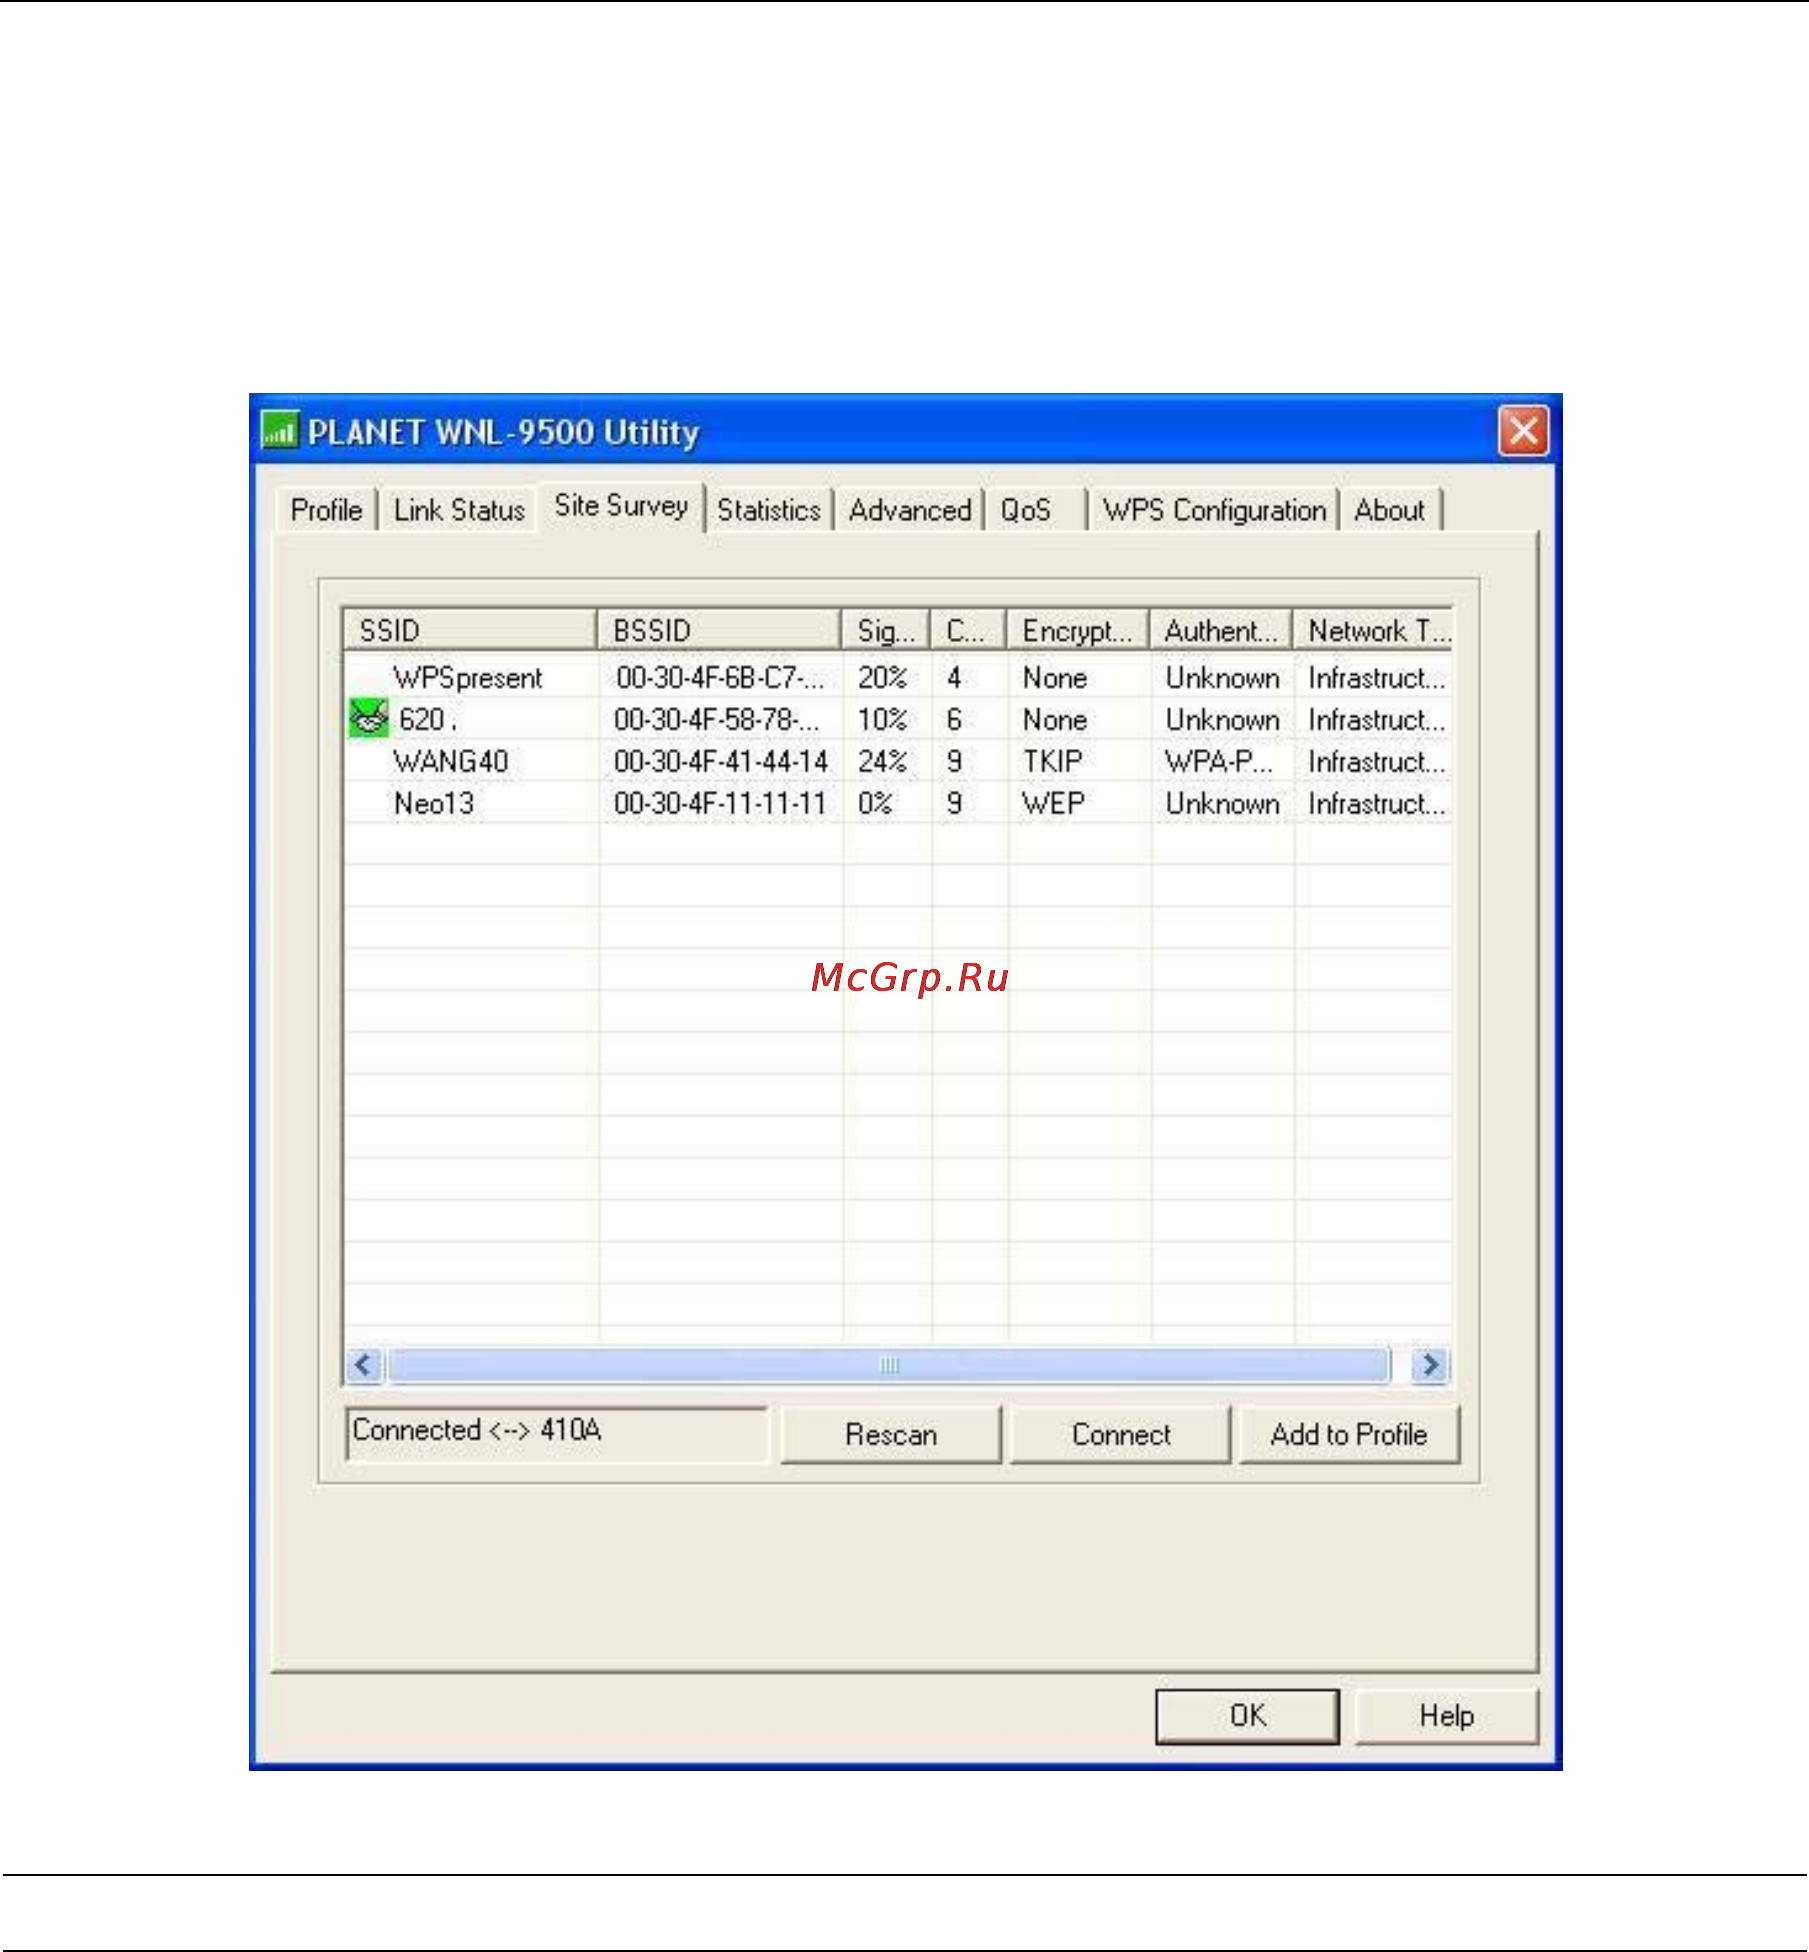This screenshot has height=1952, width=1809.
Task: Click Unknown authentication in Neo13 row
Action: pos(1222,803)
